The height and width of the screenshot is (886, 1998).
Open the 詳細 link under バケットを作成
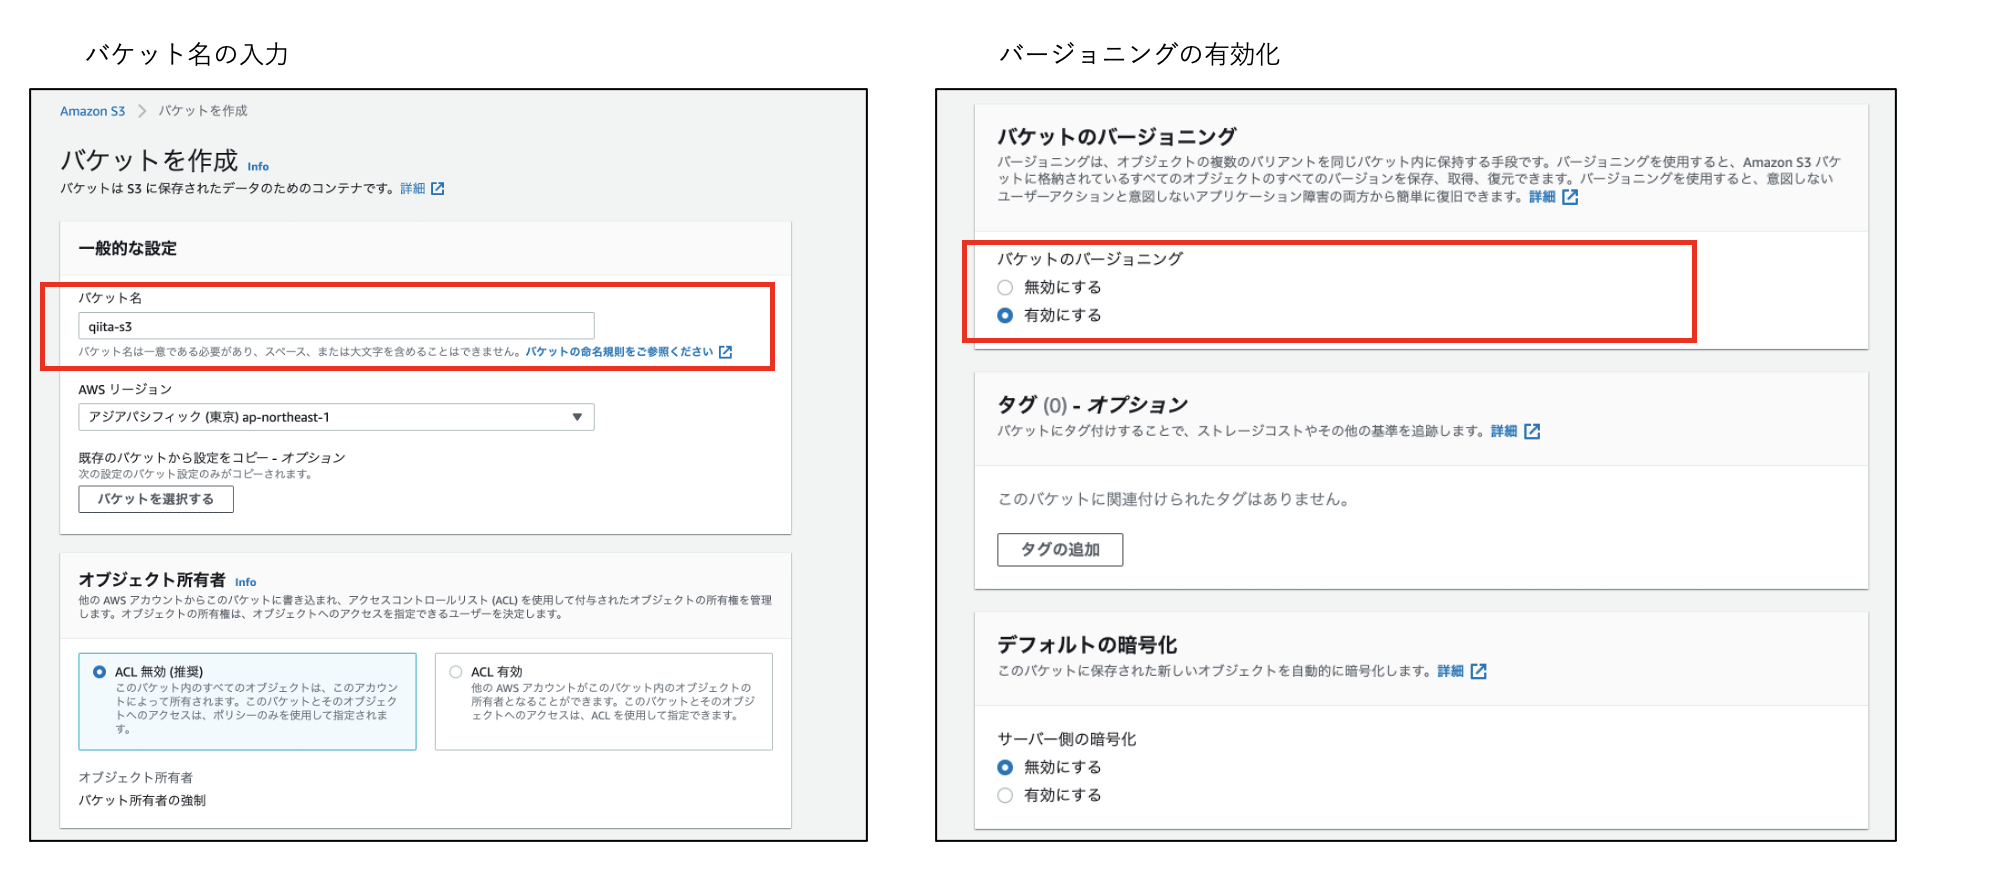412,188
